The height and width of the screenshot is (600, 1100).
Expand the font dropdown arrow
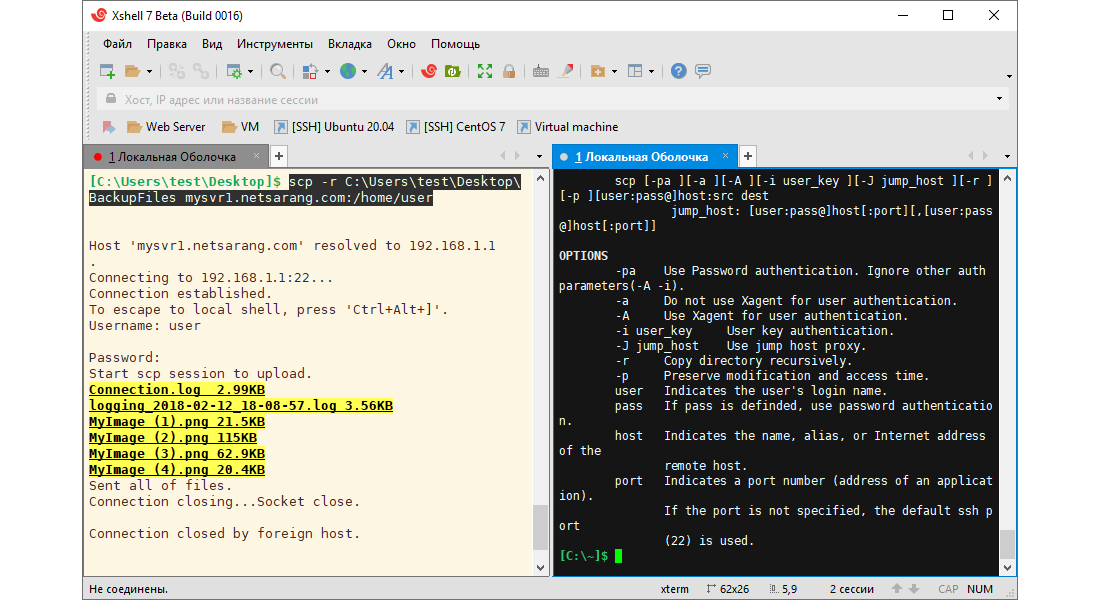pos(401,72)
